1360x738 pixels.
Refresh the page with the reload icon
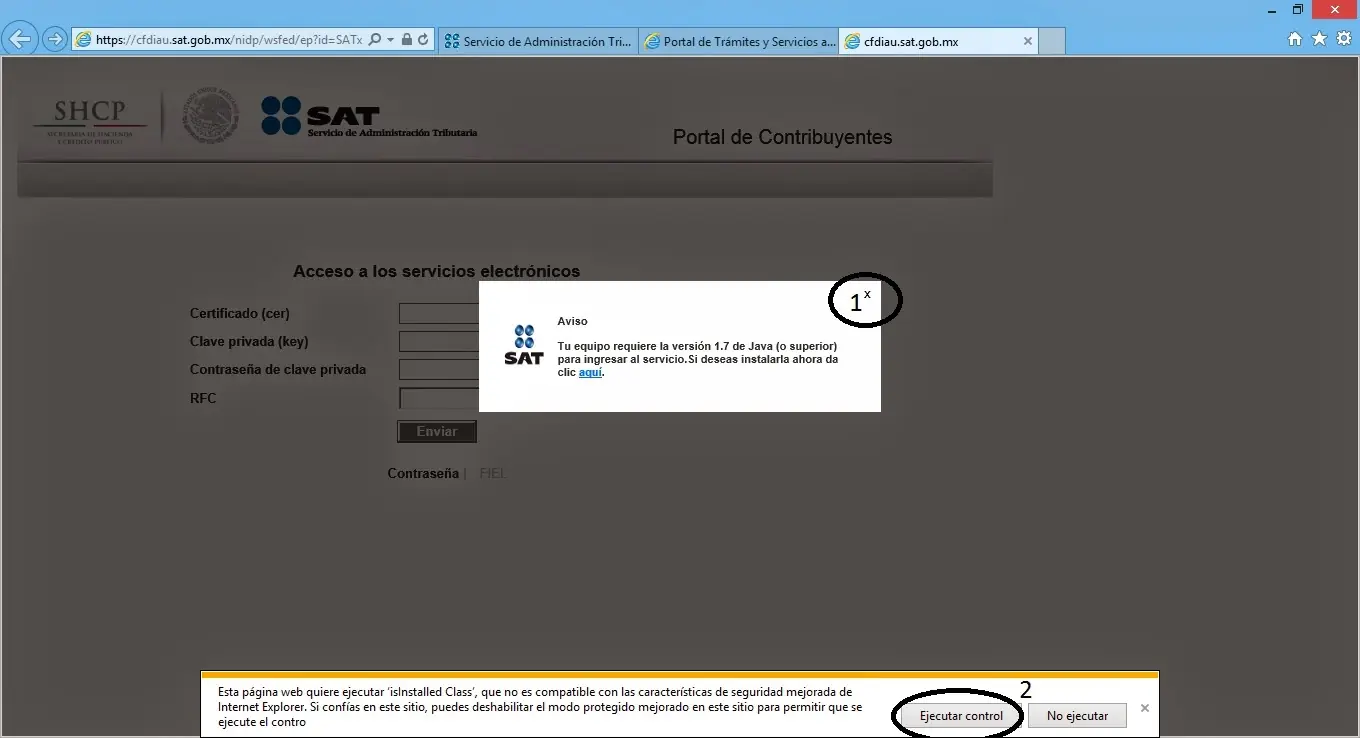[x=423, y=41]
